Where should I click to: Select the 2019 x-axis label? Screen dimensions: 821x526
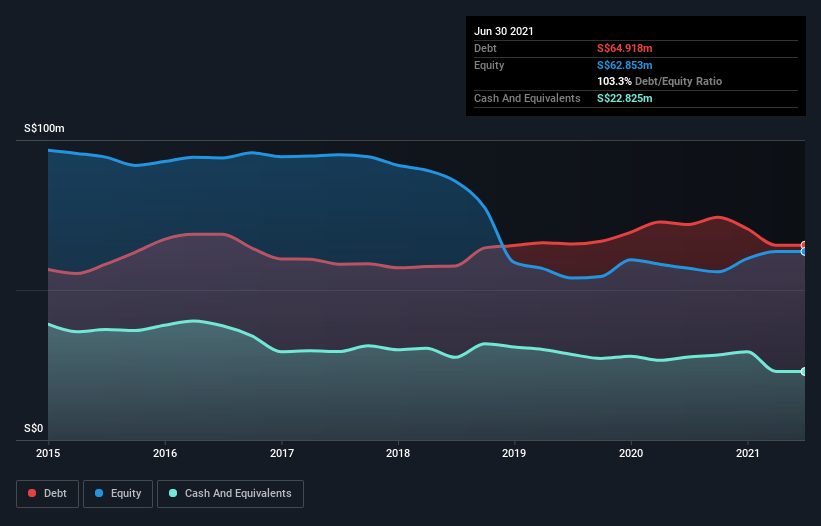(x=514, y=453)
